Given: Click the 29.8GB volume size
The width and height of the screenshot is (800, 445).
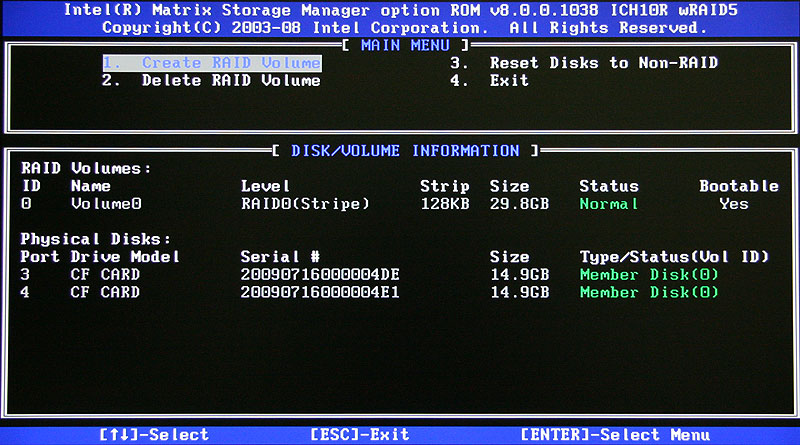Looking at the screenshot, I should pyautogui.click(x=519, y=204).
